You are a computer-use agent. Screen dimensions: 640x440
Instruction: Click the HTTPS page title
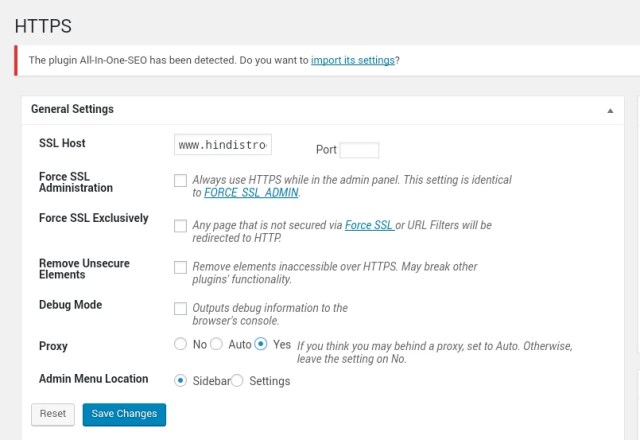tap(43, 26)
